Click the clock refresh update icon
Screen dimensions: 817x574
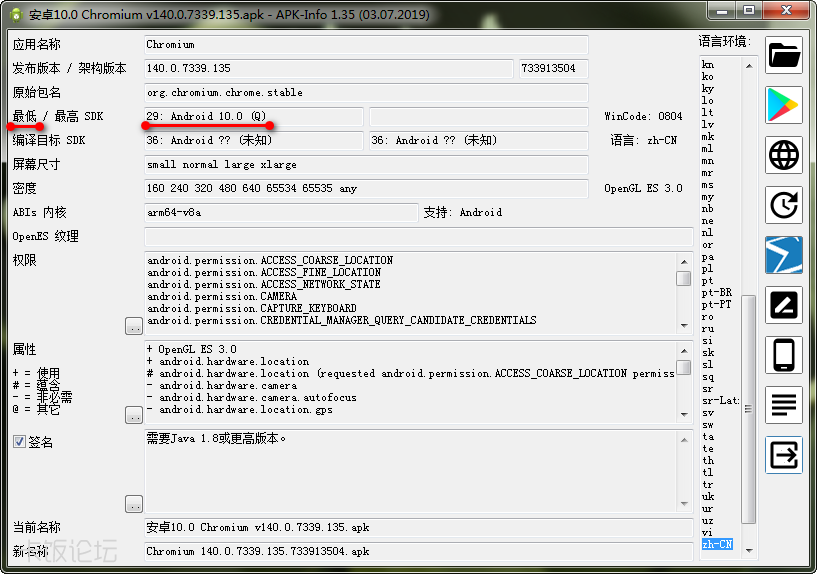tap(784, 205)
